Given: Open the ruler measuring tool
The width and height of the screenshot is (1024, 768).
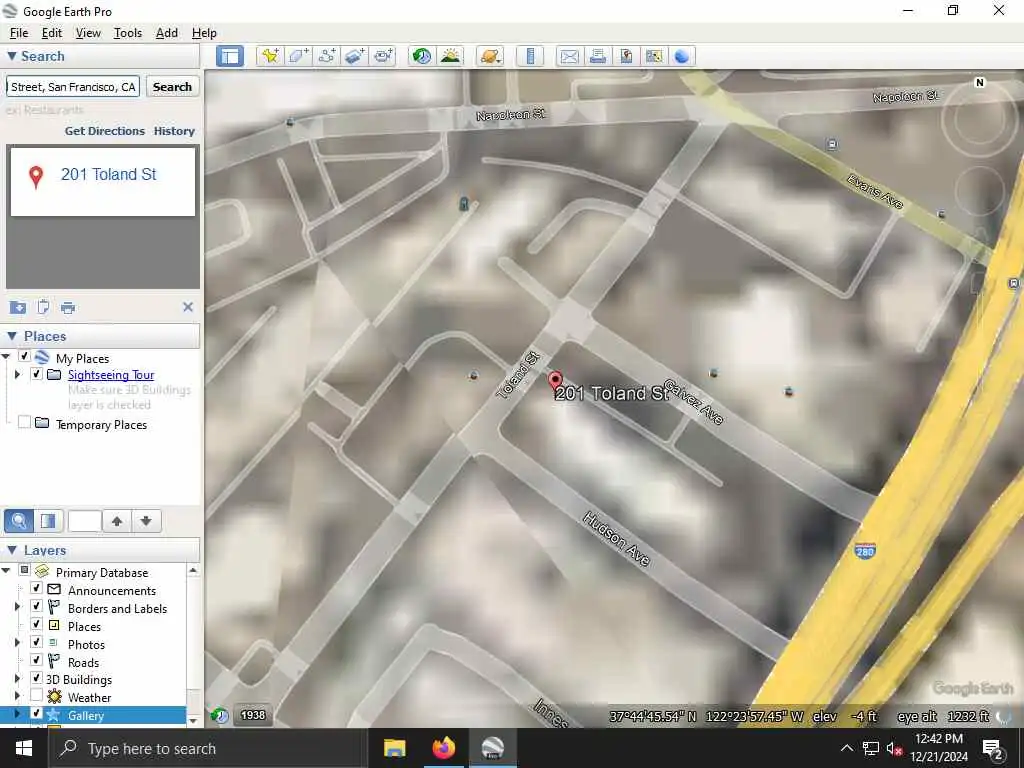Looking at the screenshot, I should tap(530, 56).
